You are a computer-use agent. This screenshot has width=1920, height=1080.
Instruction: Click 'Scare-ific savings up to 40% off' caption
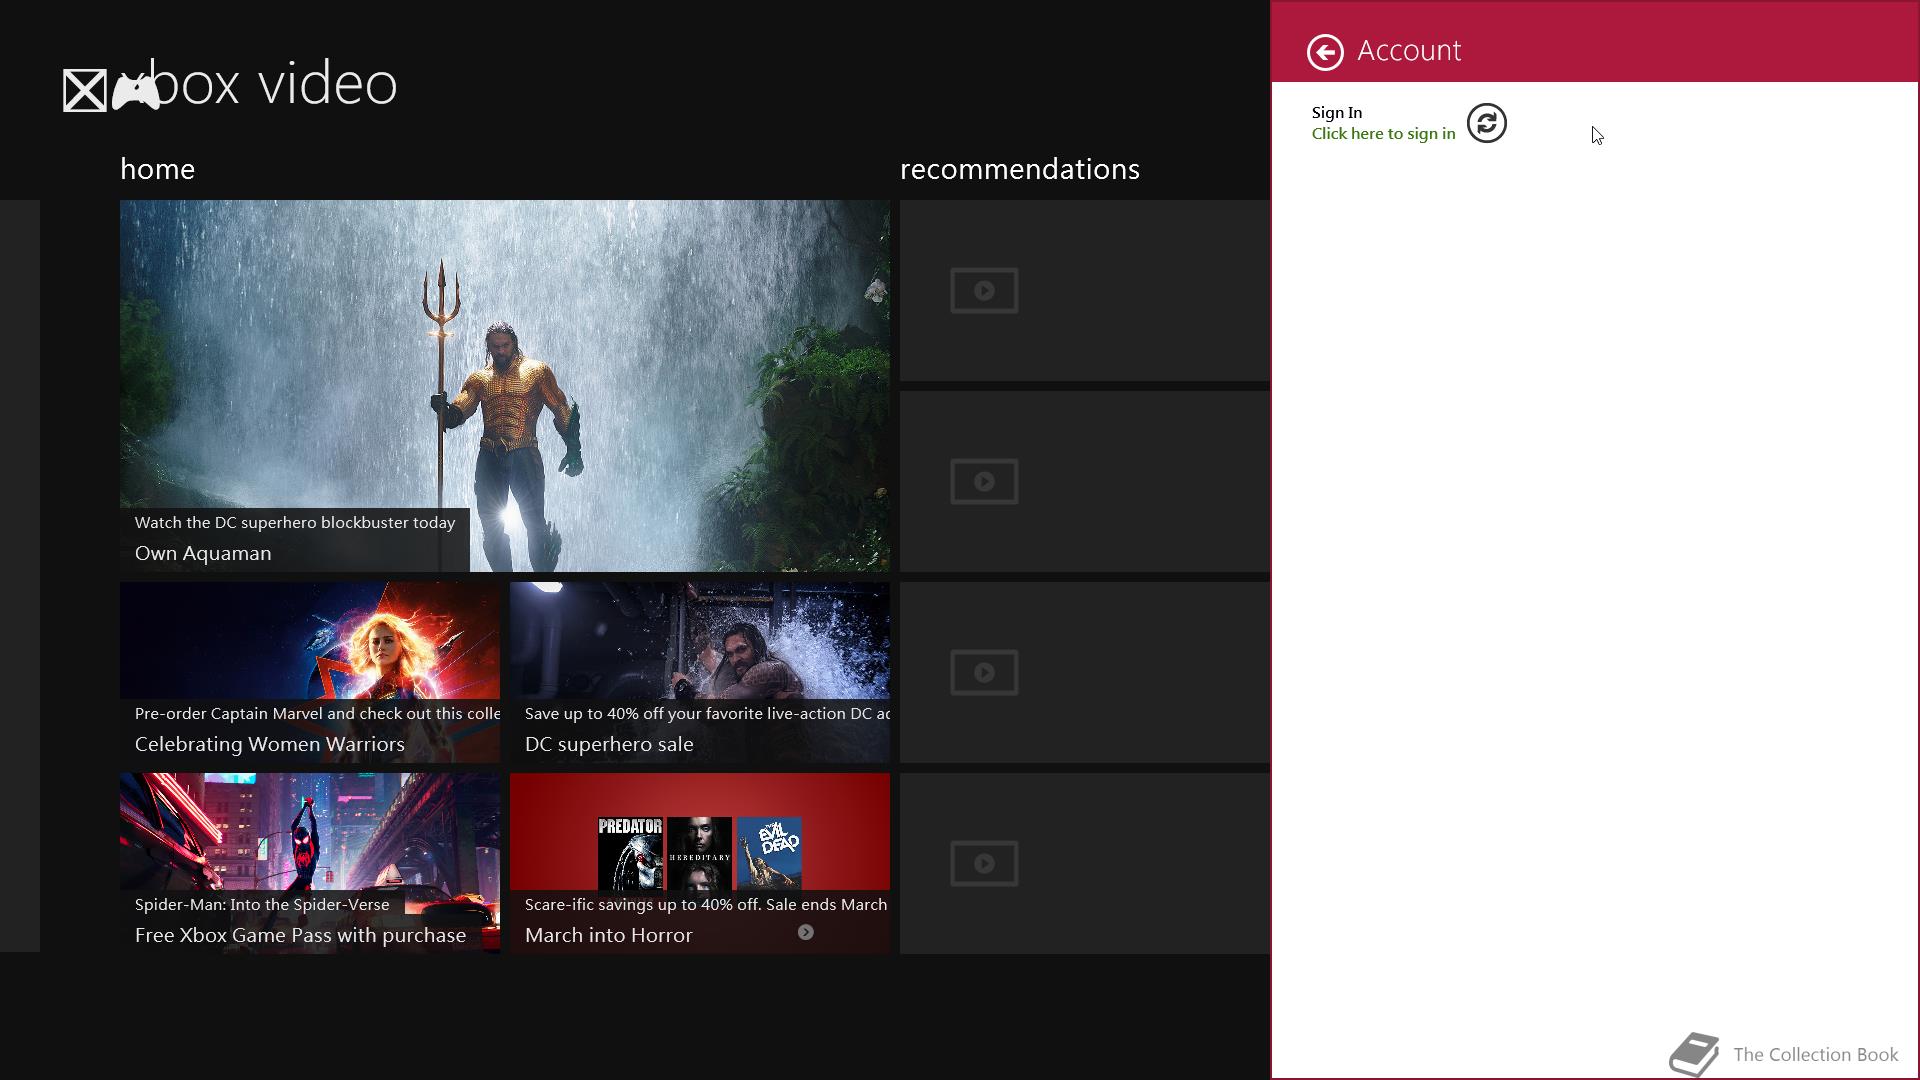(x=706, y=905)
